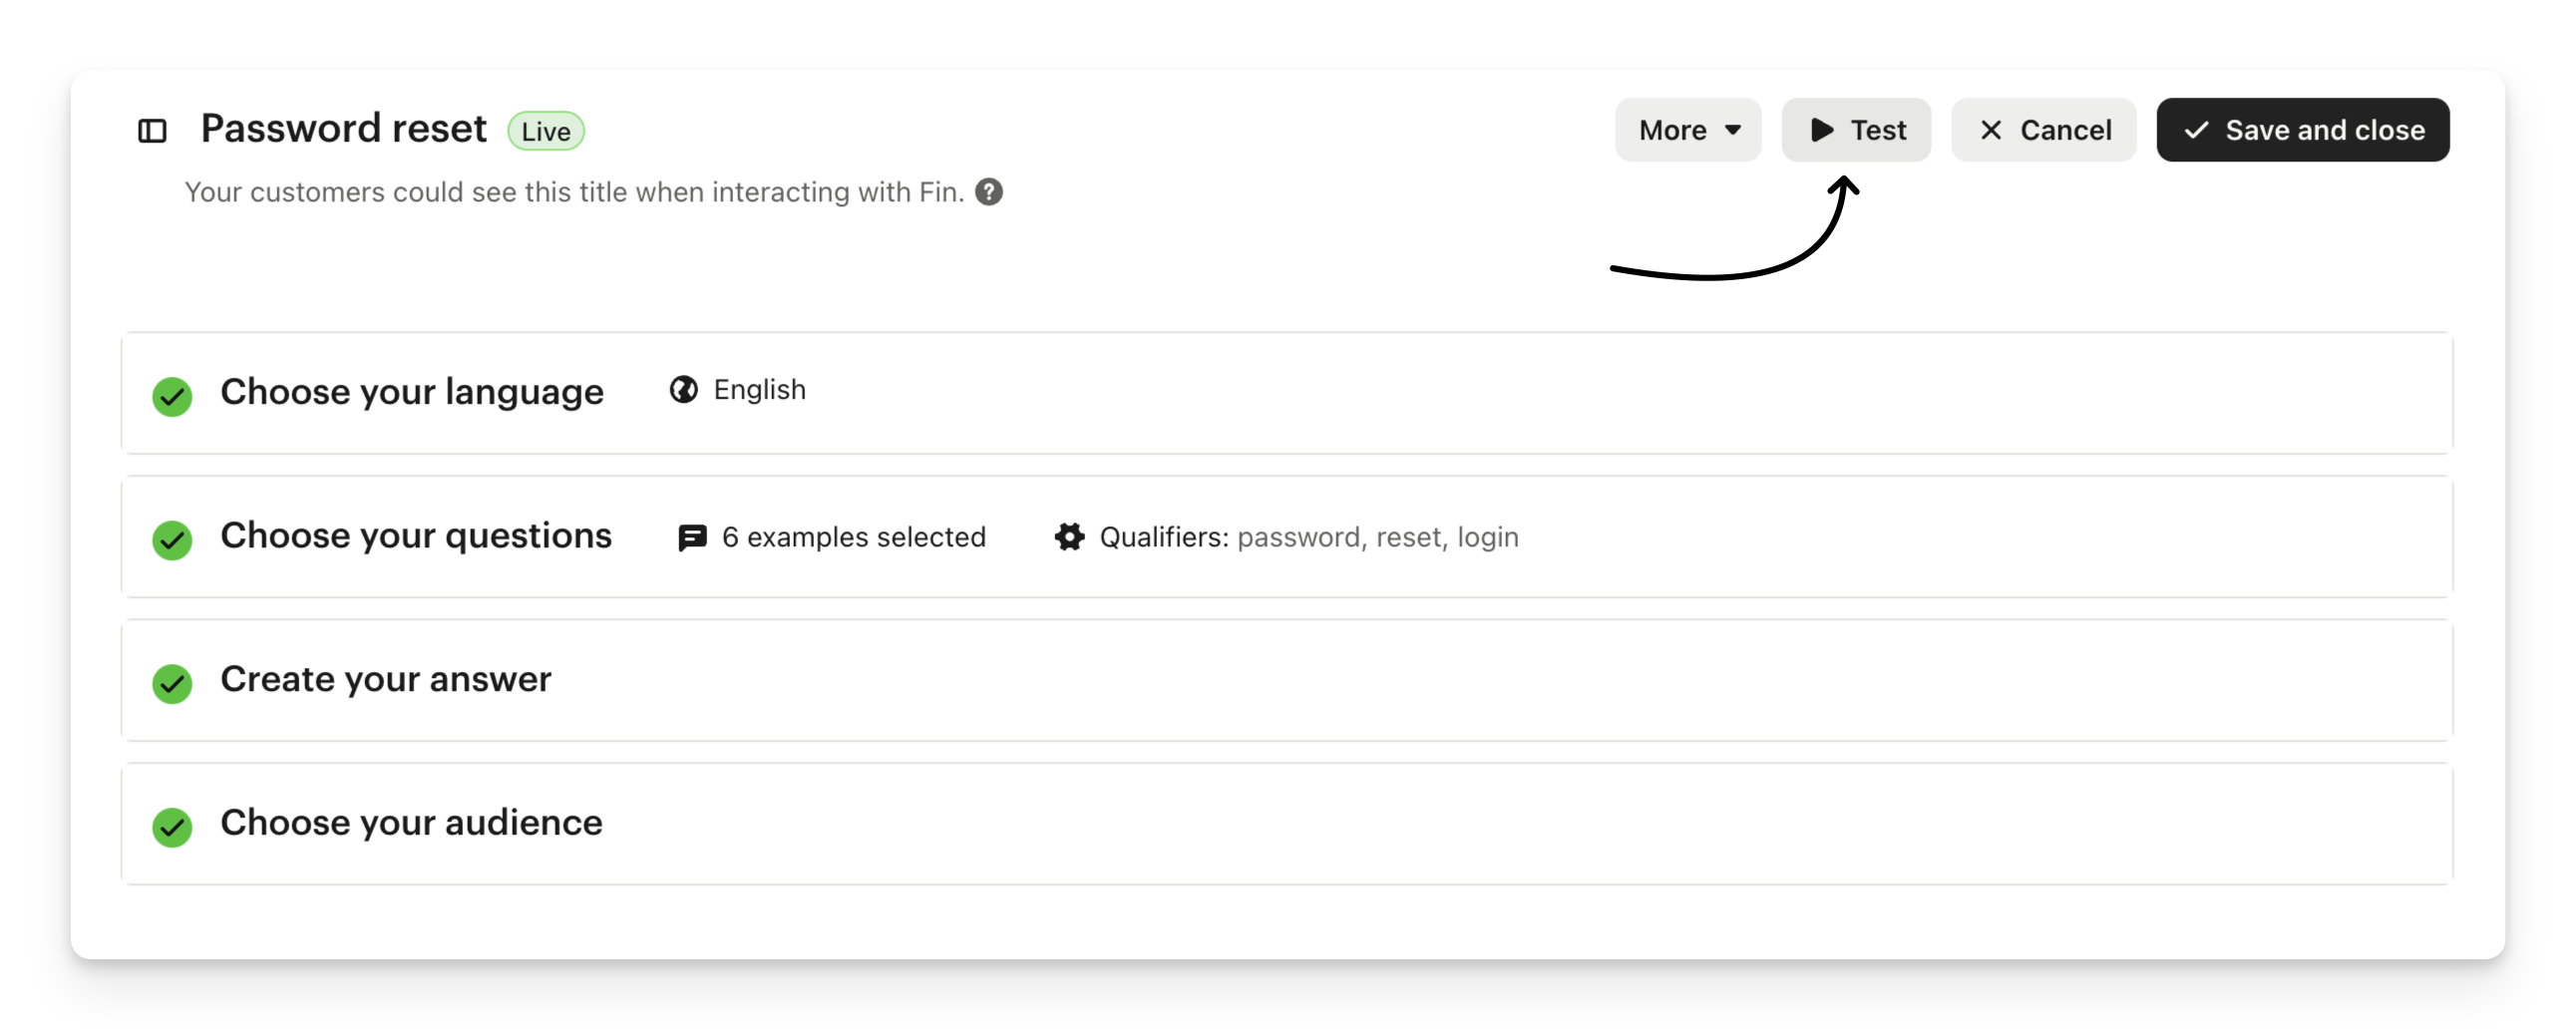Expand the Choose your language step
Screen dimensions: 2576x1030
(x=412, y=392)
